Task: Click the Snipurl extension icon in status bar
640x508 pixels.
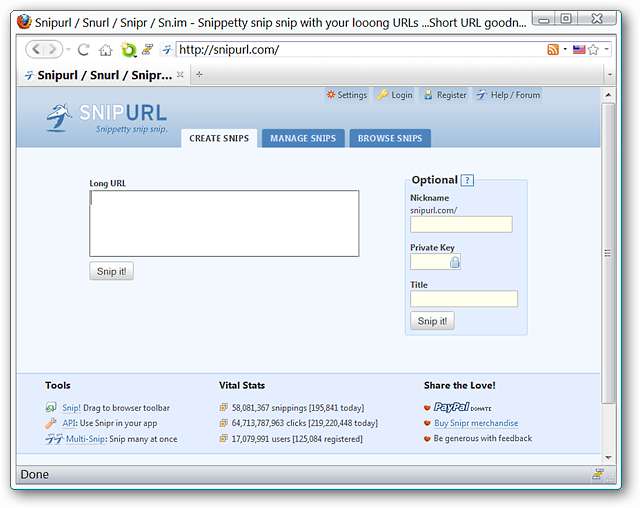Action: (x=598, y=474)
